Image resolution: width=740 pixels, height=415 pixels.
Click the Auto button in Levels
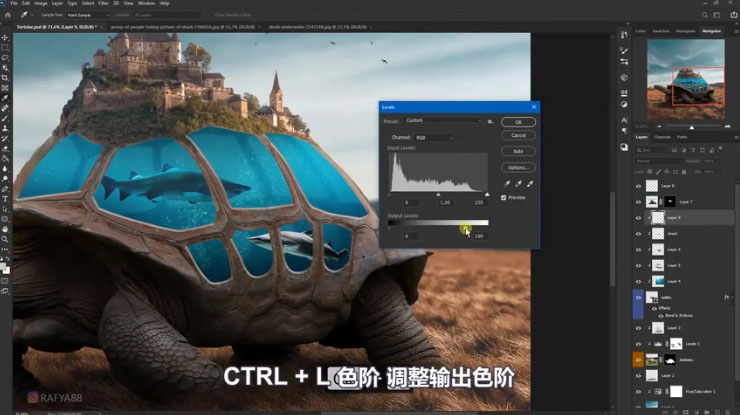click(x=517, y=151)
